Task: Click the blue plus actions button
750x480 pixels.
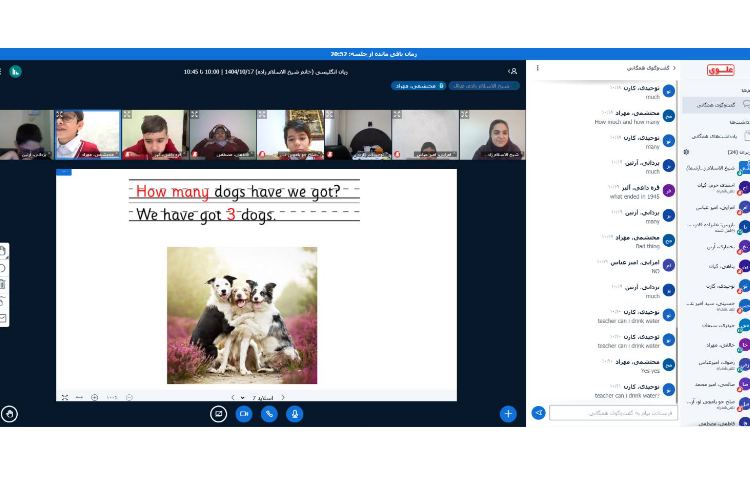Action: point(508,413)
